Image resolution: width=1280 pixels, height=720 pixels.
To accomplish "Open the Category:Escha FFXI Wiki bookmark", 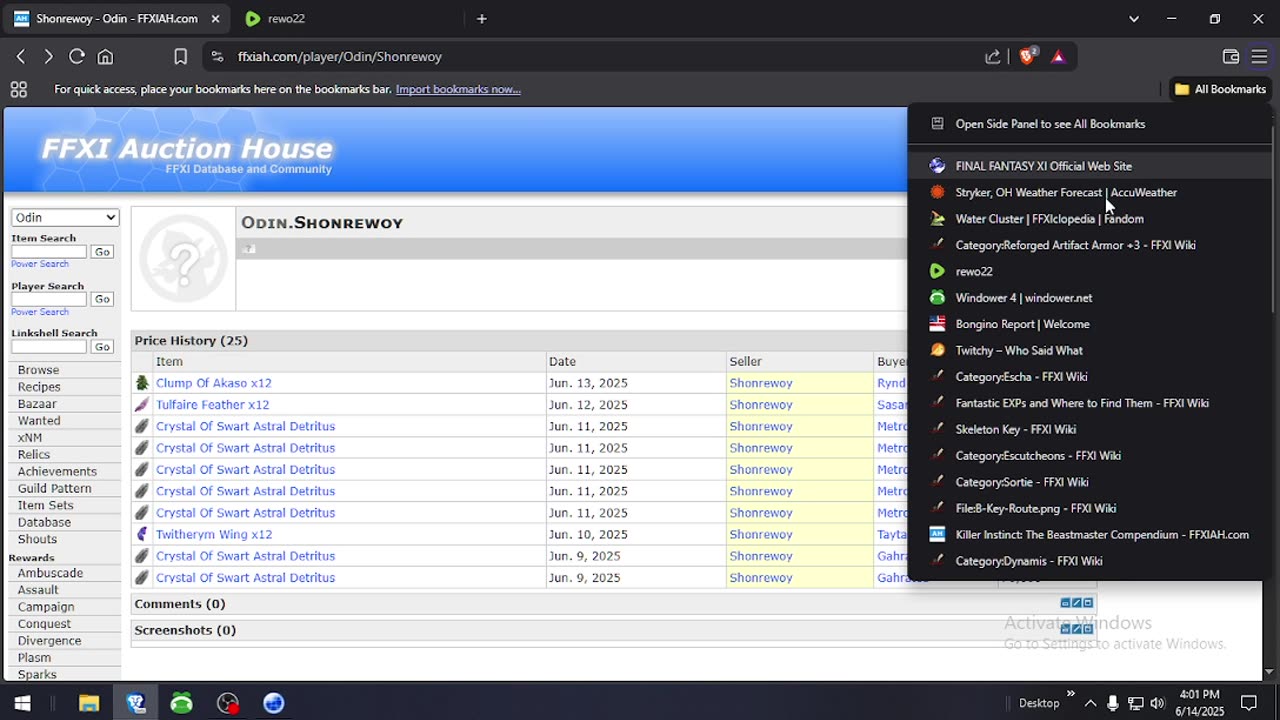I will point(1090,377).
